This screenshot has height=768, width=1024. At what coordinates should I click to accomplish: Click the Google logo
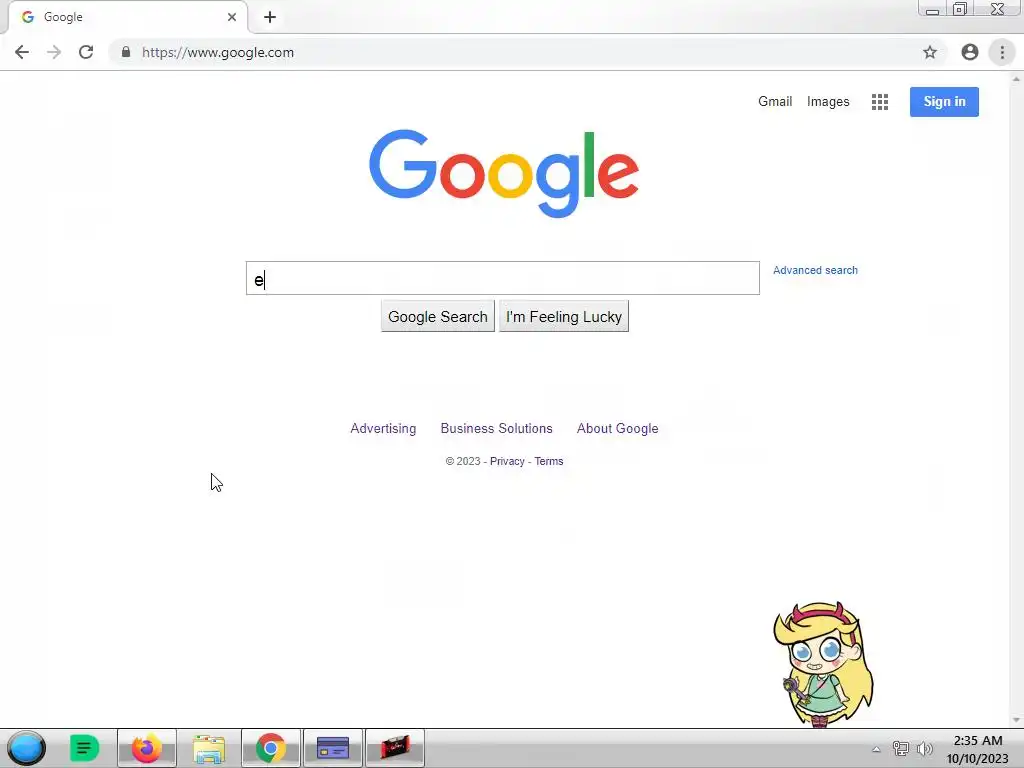point(504,173)
